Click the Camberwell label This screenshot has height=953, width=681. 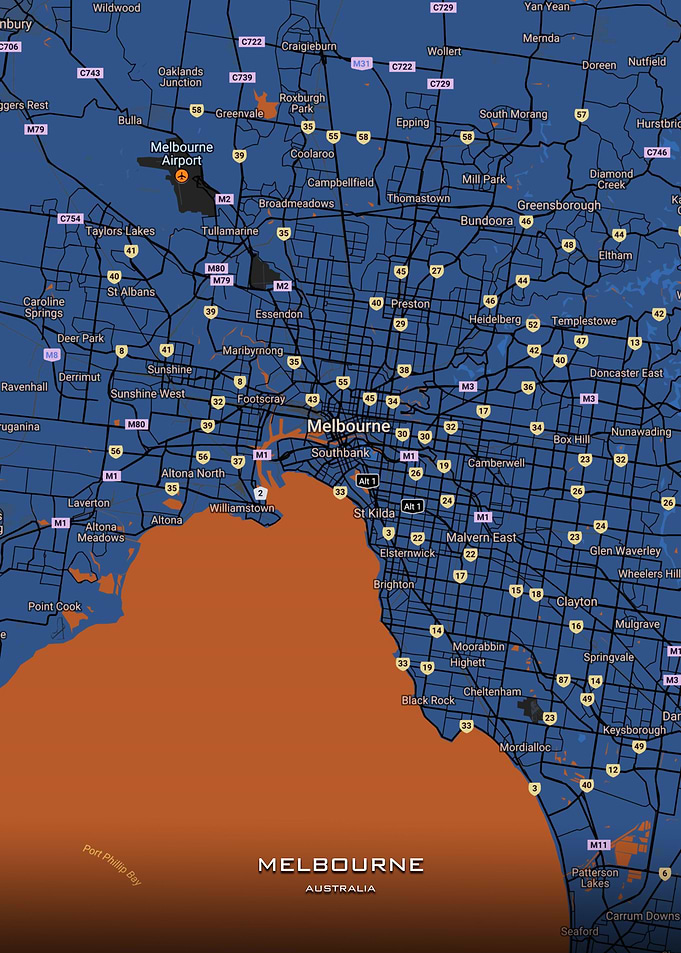point(496,463)
